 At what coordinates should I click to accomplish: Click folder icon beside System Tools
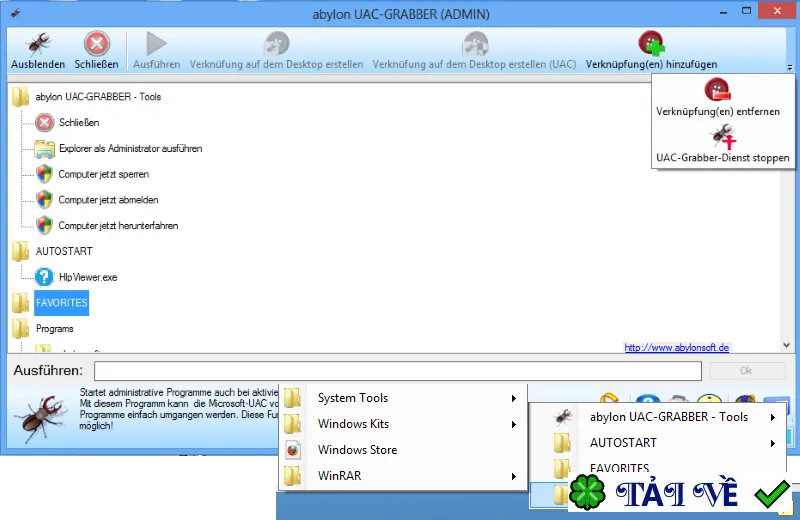293,398
